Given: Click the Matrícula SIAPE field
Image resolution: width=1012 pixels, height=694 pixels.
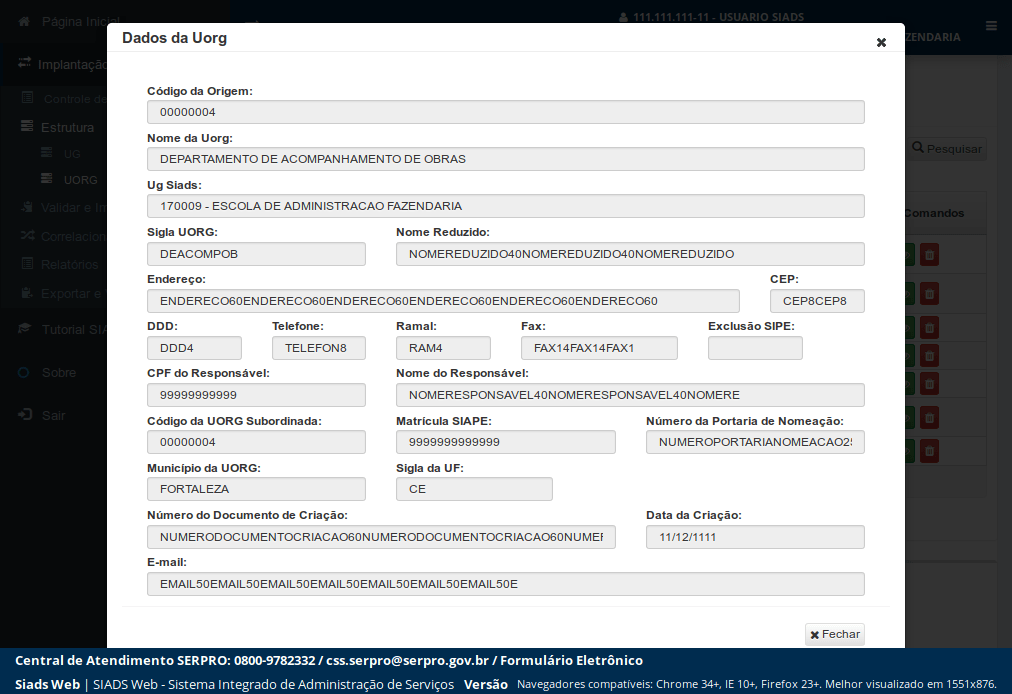Looking at the screenshot, I should click(x=505, y=442).
